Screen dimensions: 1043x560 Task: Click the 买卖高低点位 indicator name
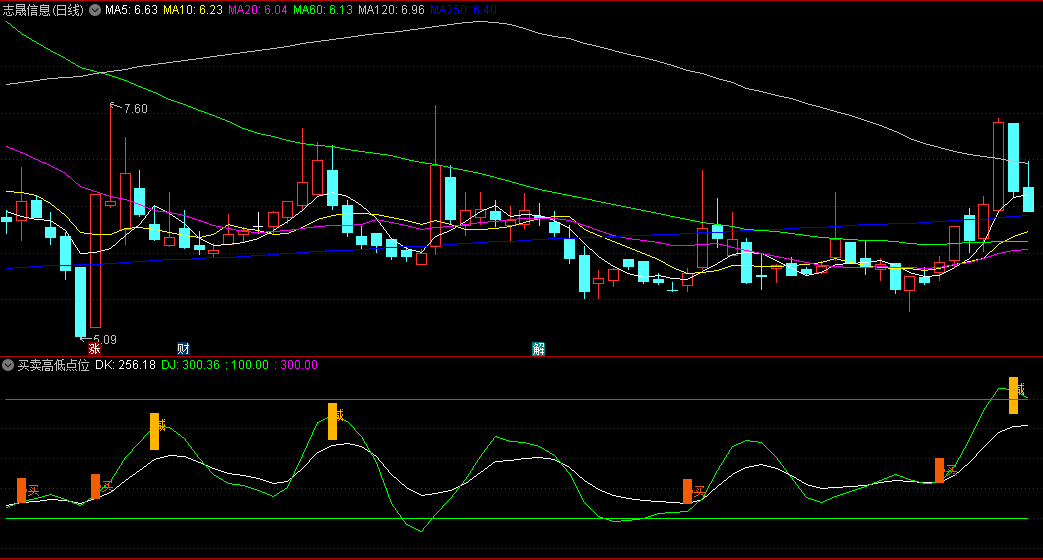click(x=53, y=366)
